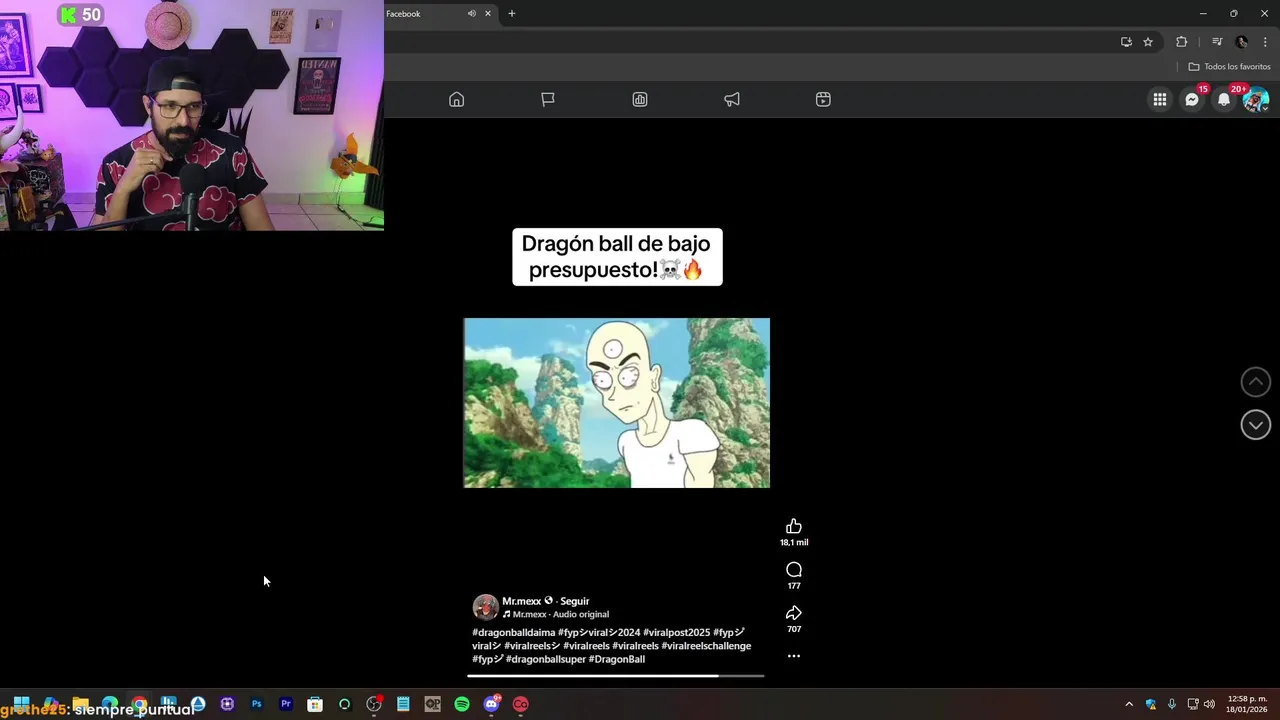Open Messenger with 15 unread badge

click(x=1192, y=99)
